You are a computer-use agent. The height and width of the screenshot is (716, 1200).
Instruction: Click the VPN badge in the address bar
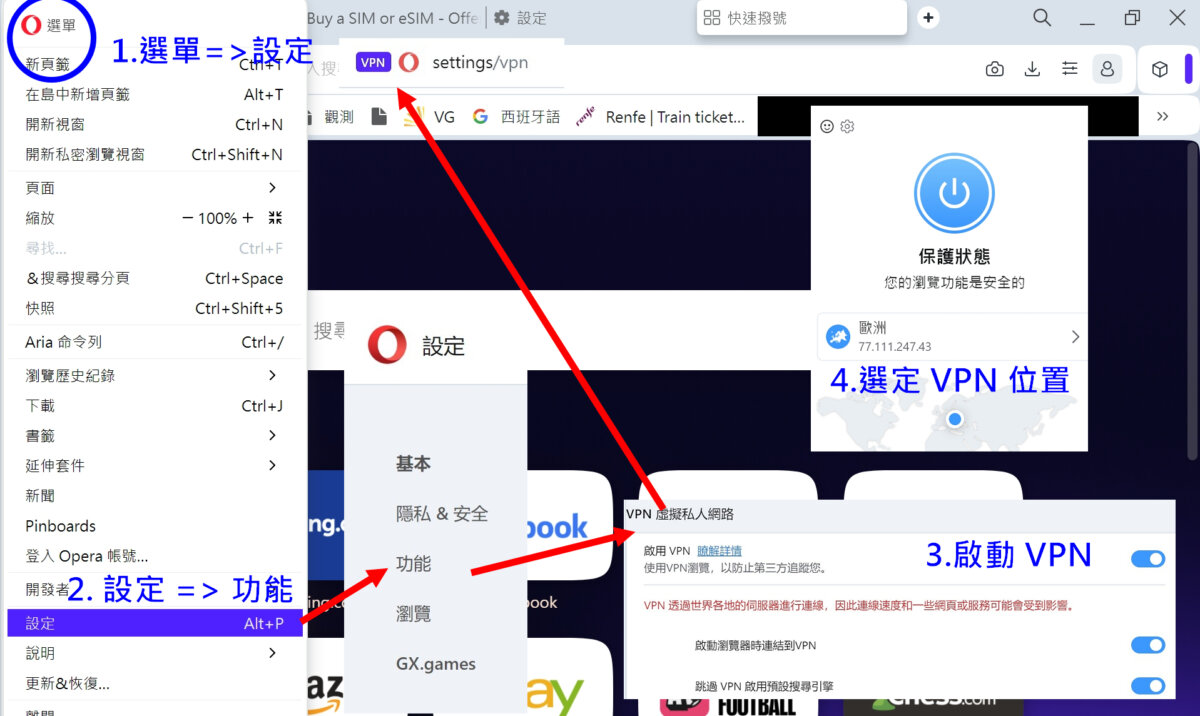coord(372,62)
